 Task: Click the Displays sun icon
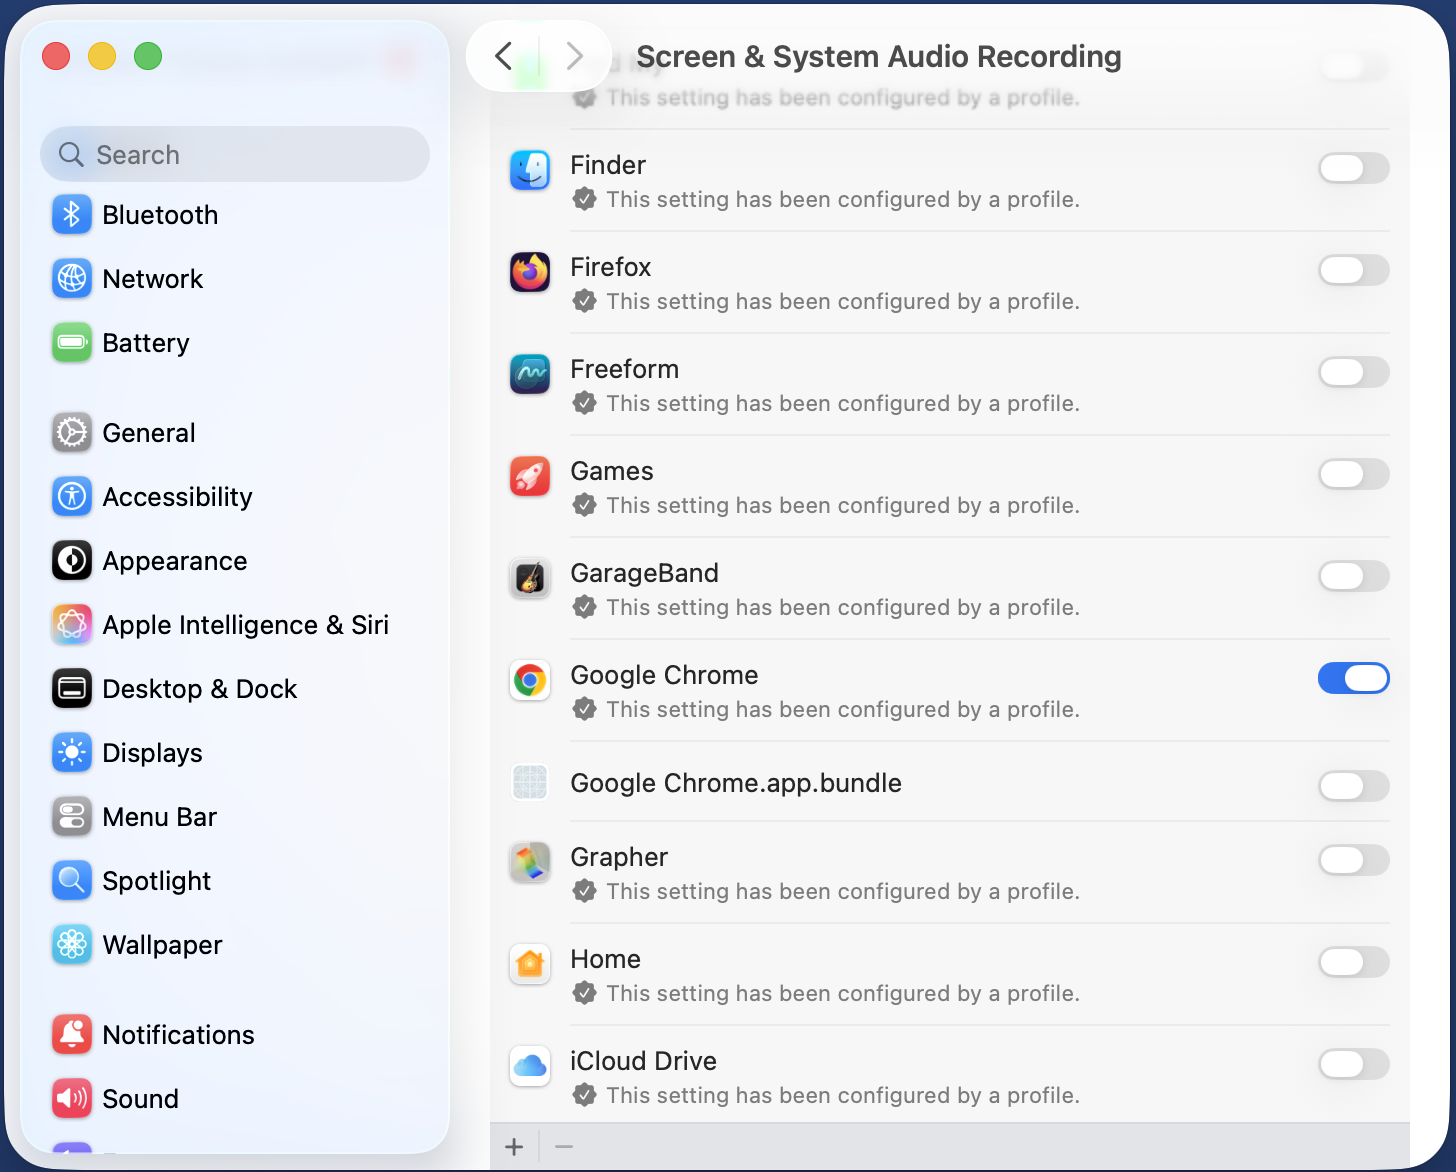click(72, 753)
